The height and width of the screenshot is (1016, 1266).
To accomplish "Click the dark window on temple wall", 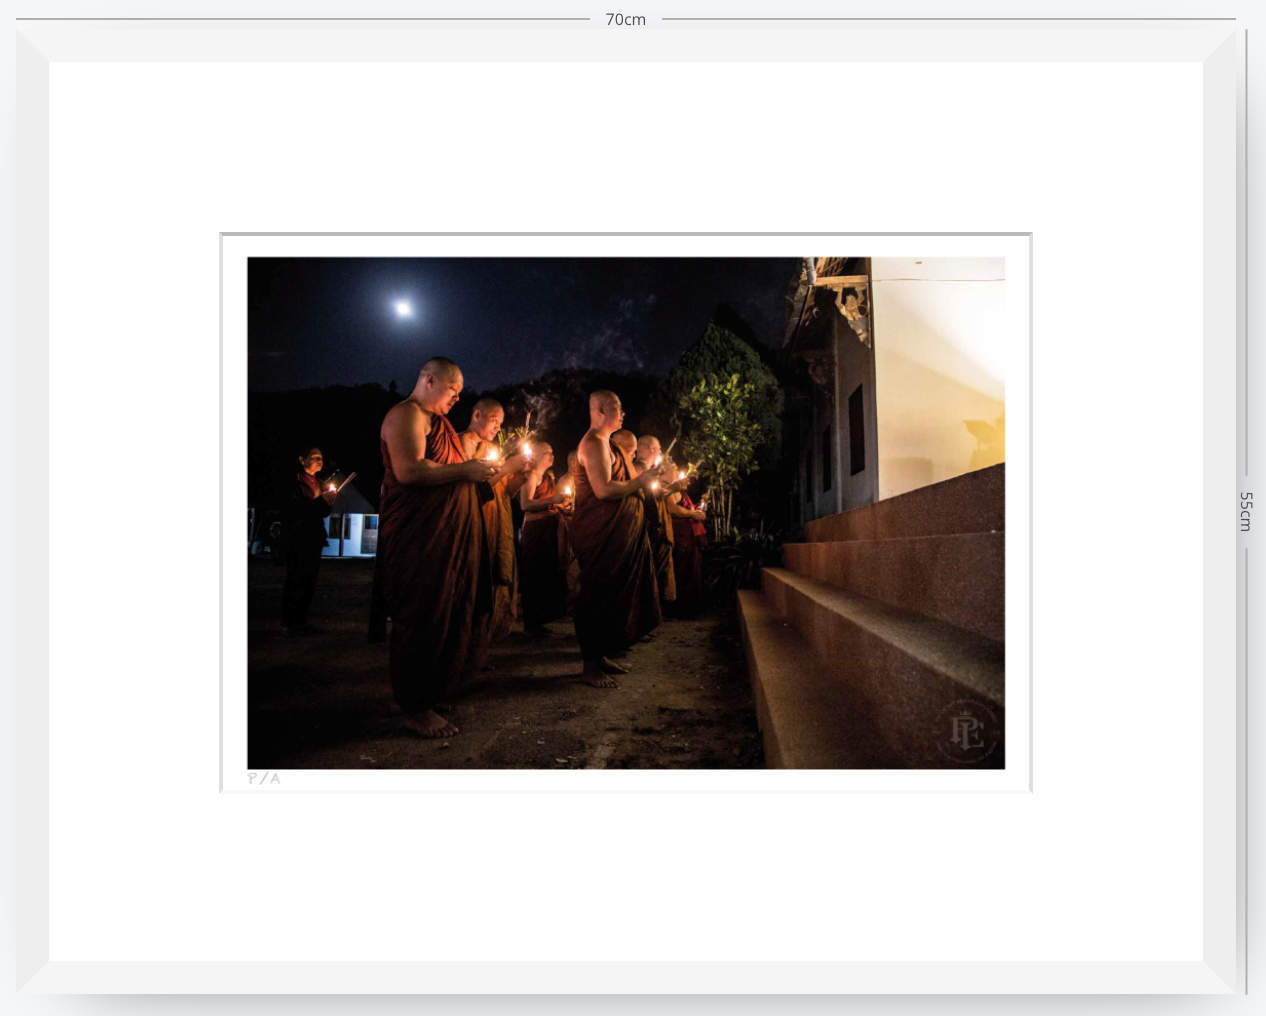I will (x=856, y=430).
